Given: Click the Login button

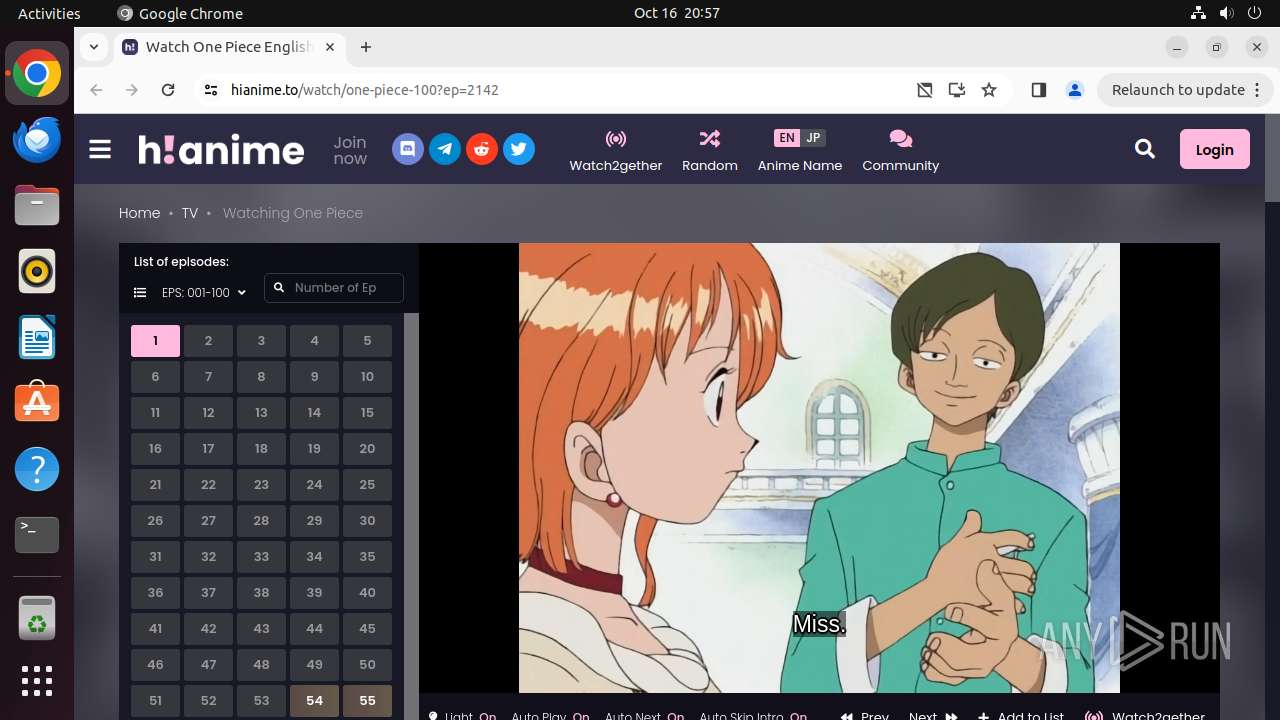Looking at the screenshot, I should (1215, 150).
